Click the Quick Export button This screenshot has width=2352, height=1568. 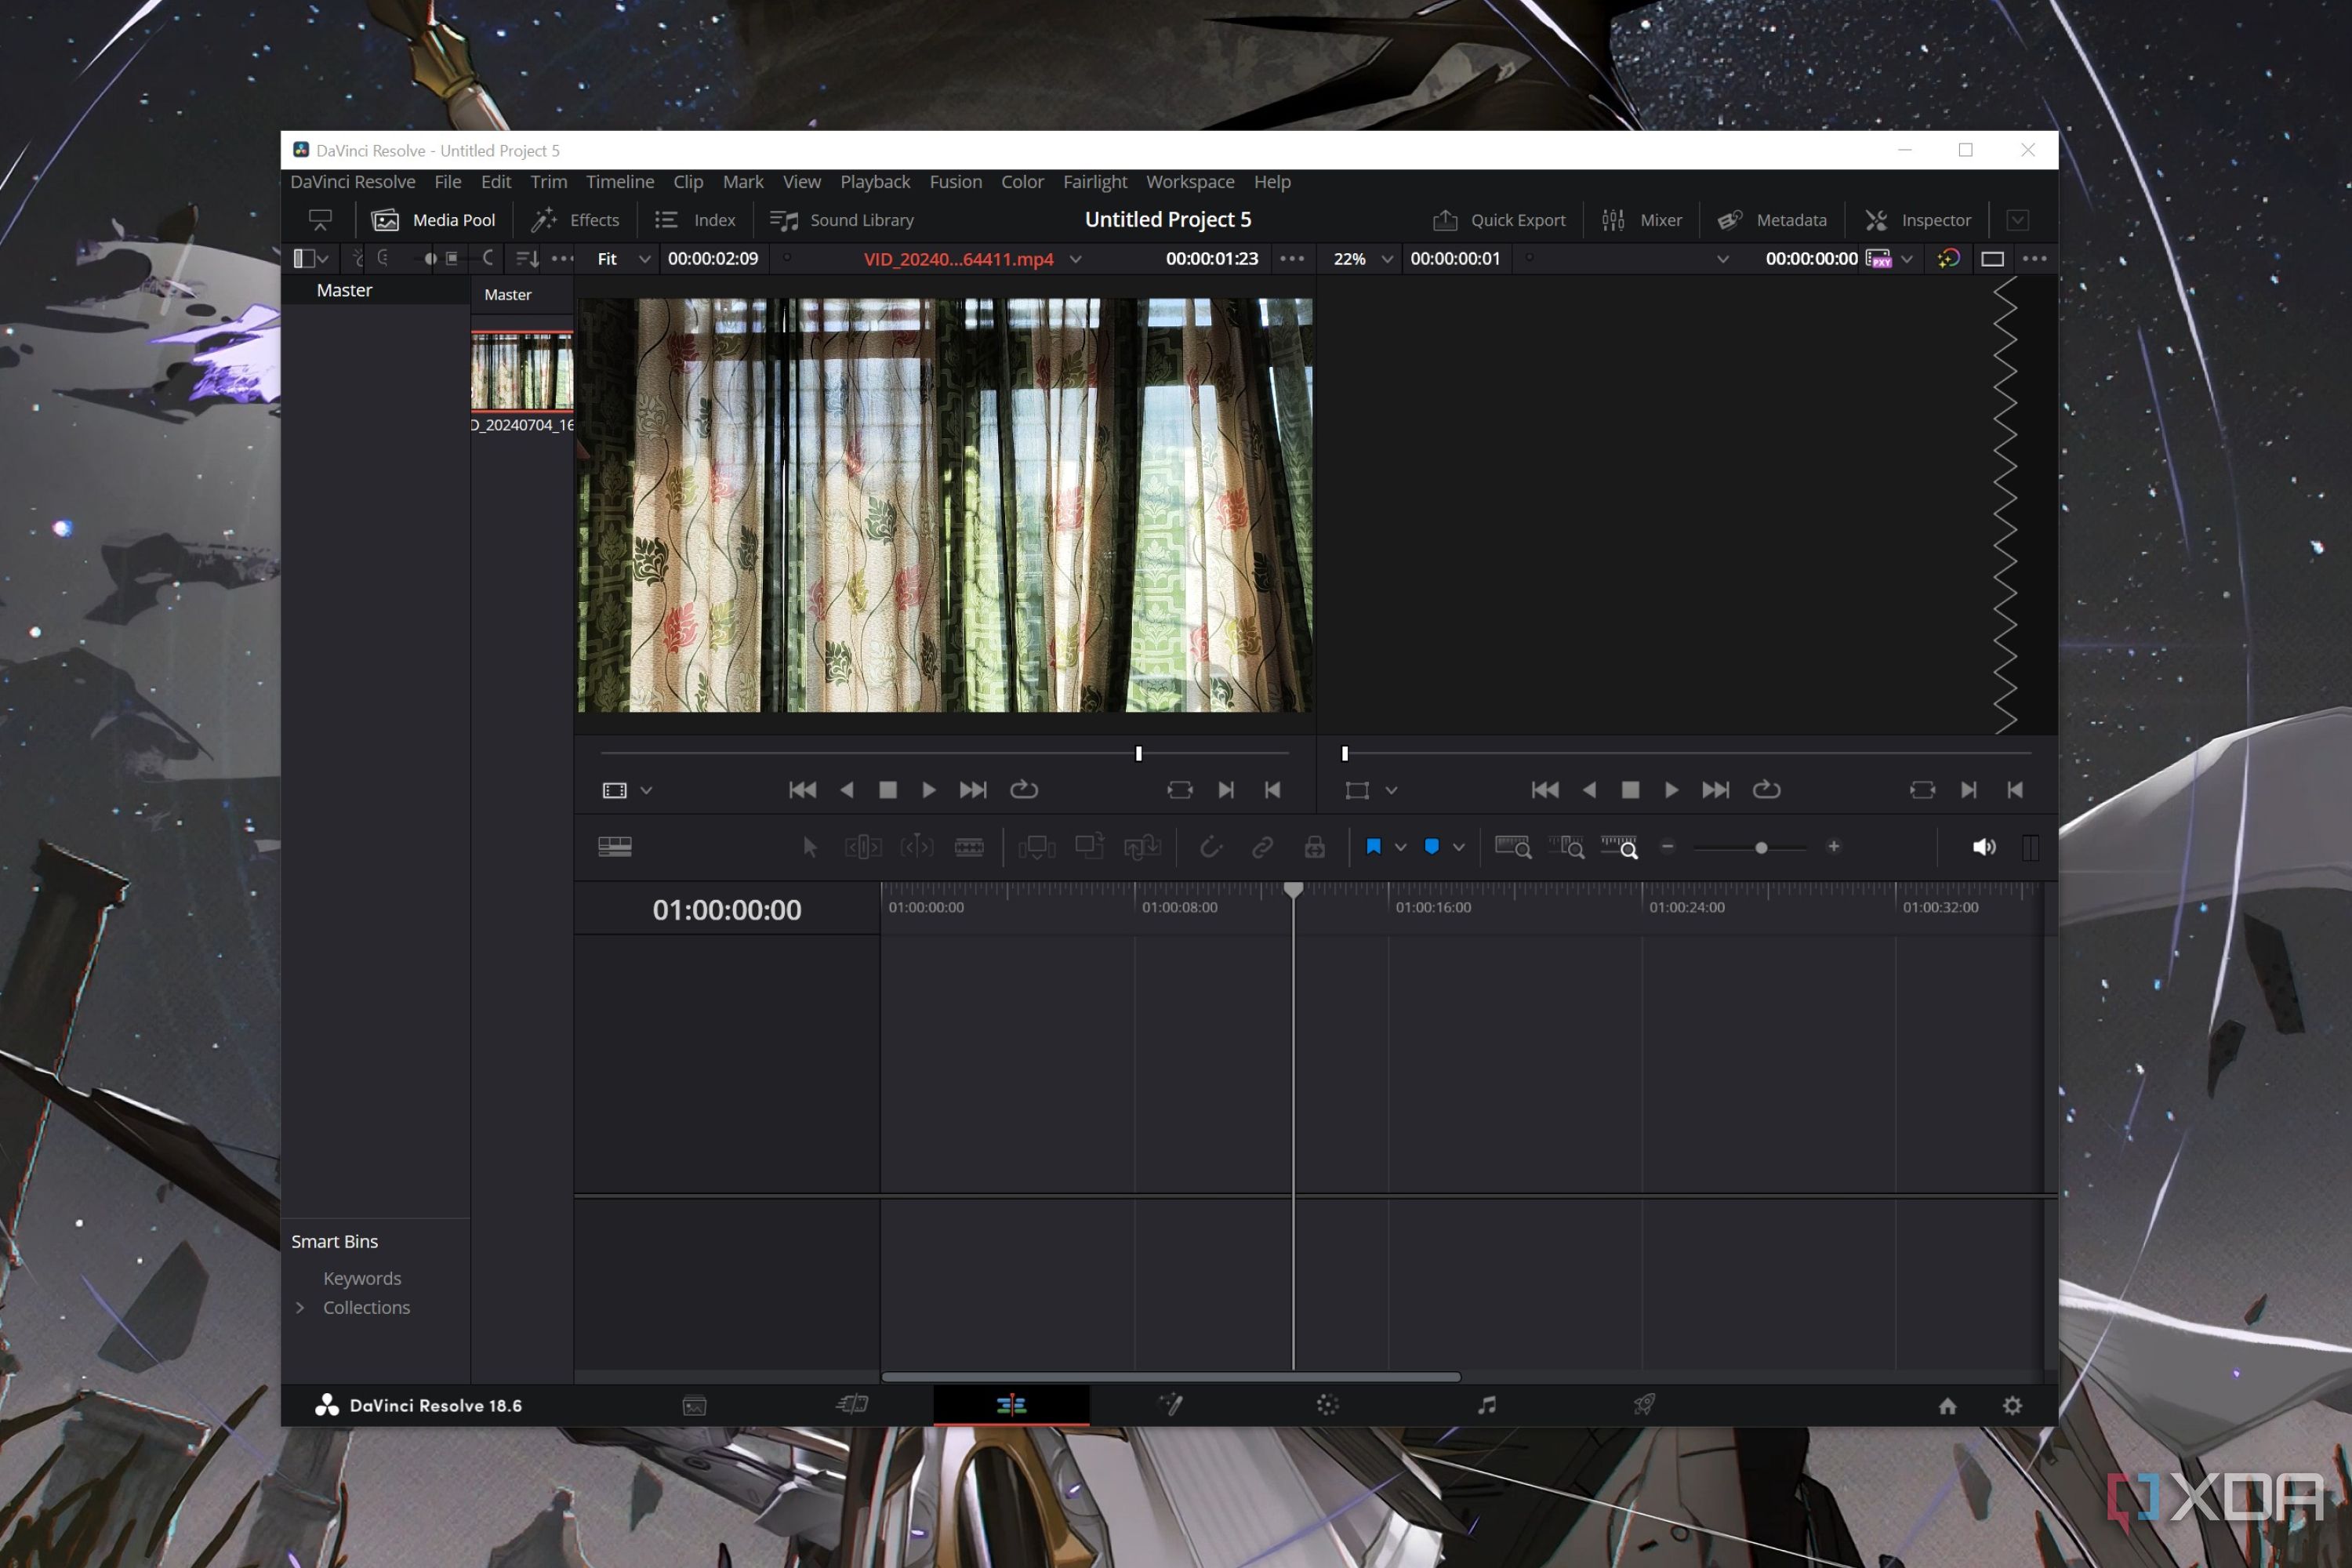[1499, 220]
